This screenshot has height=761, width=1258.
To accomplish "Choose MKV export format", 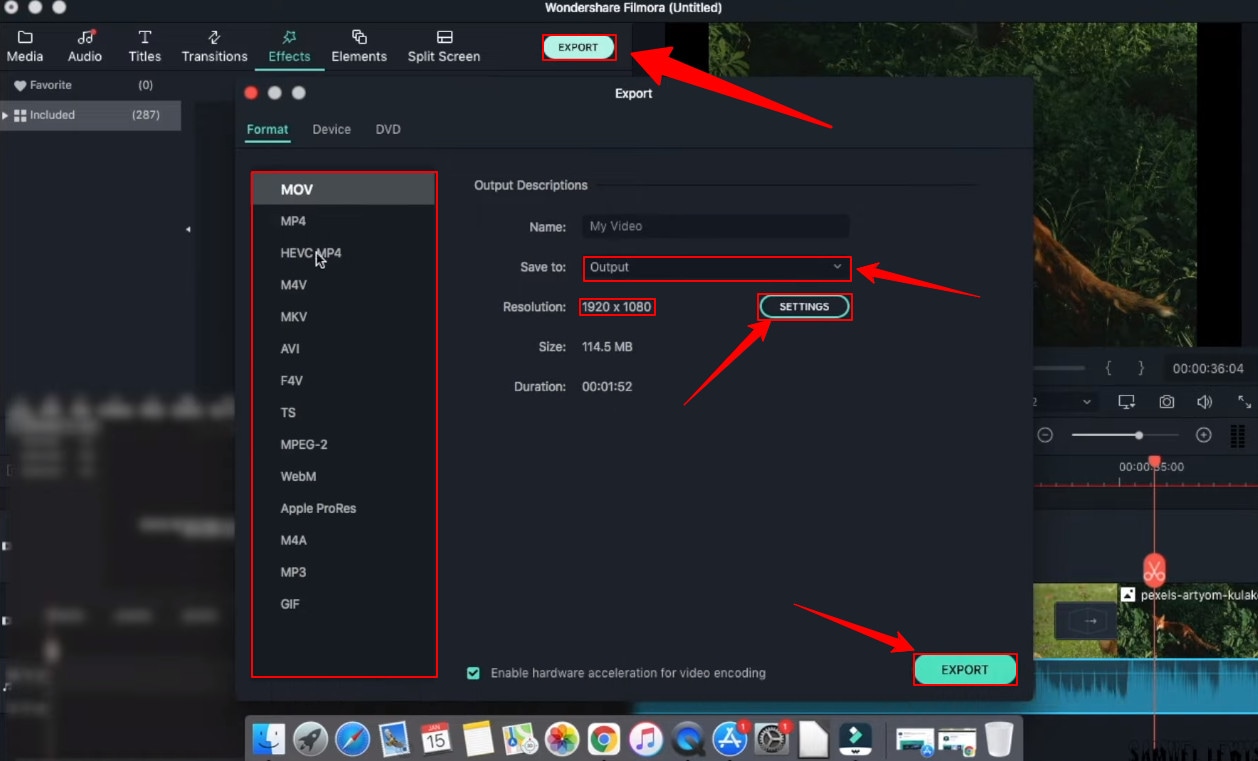I will coord(344,317).
